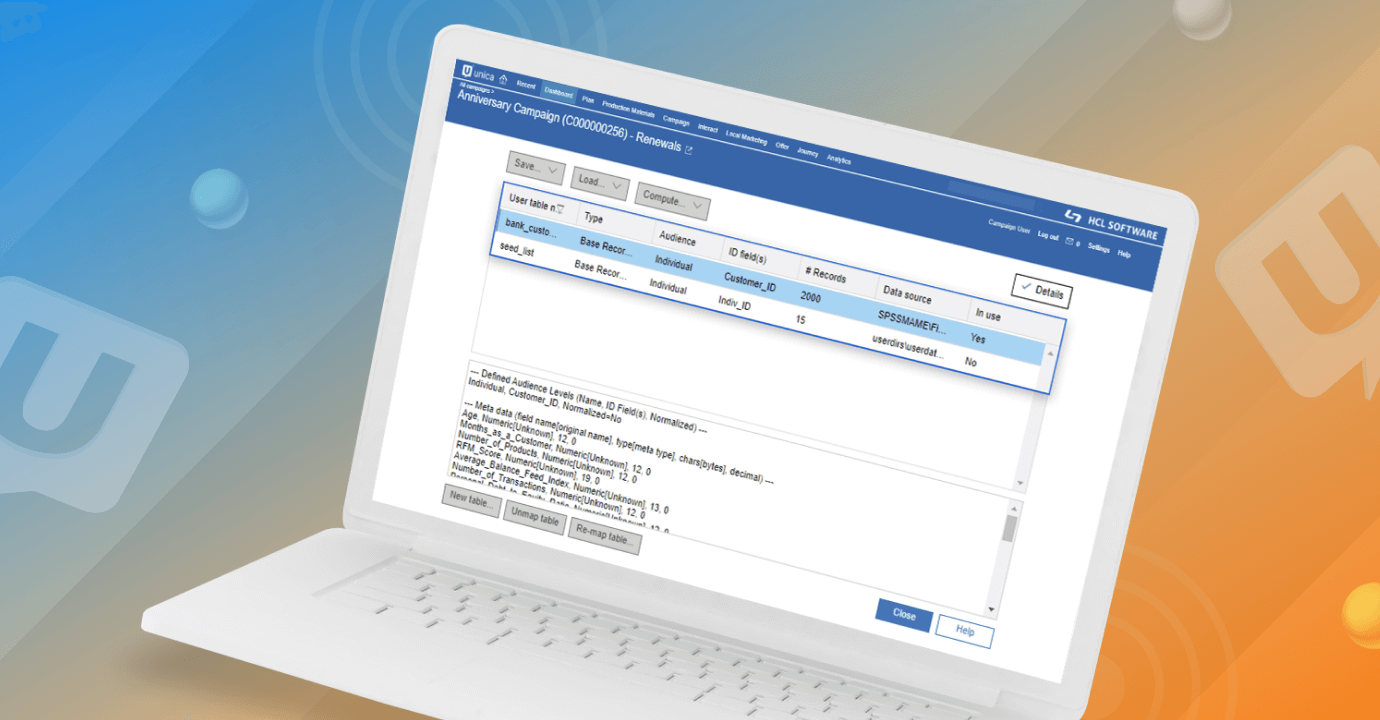Viewport: 1380px width, 720px height.
Task: Toggle the Details checkbox button
Action: 1042,292
